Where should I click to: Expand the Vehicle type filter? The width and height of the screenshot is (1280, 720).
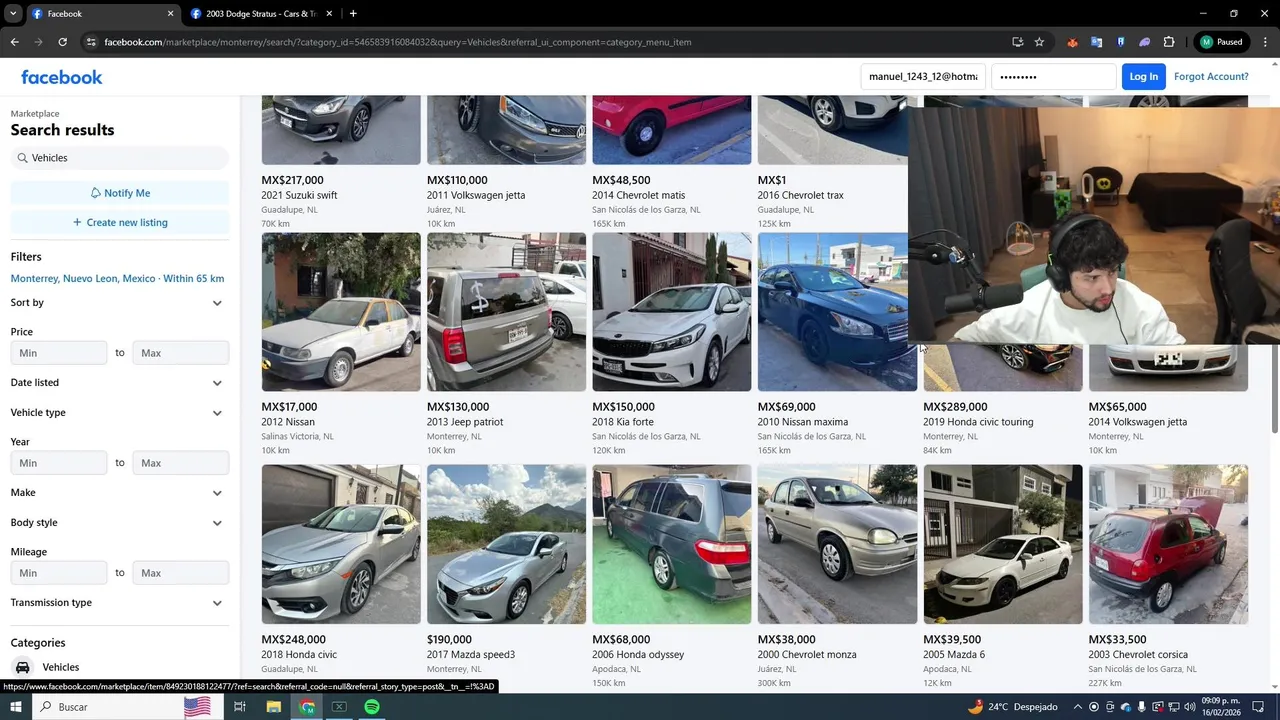(120, 413)
